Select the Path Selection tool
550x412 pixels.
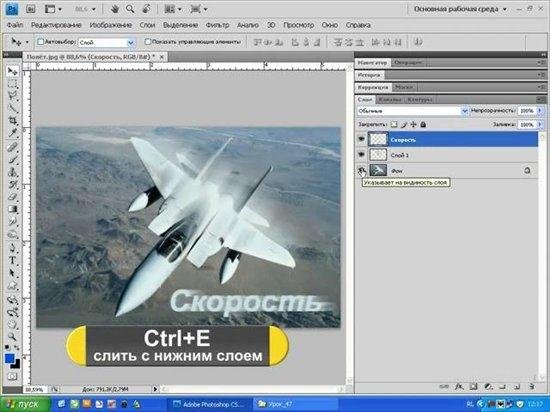pos(12,273)
